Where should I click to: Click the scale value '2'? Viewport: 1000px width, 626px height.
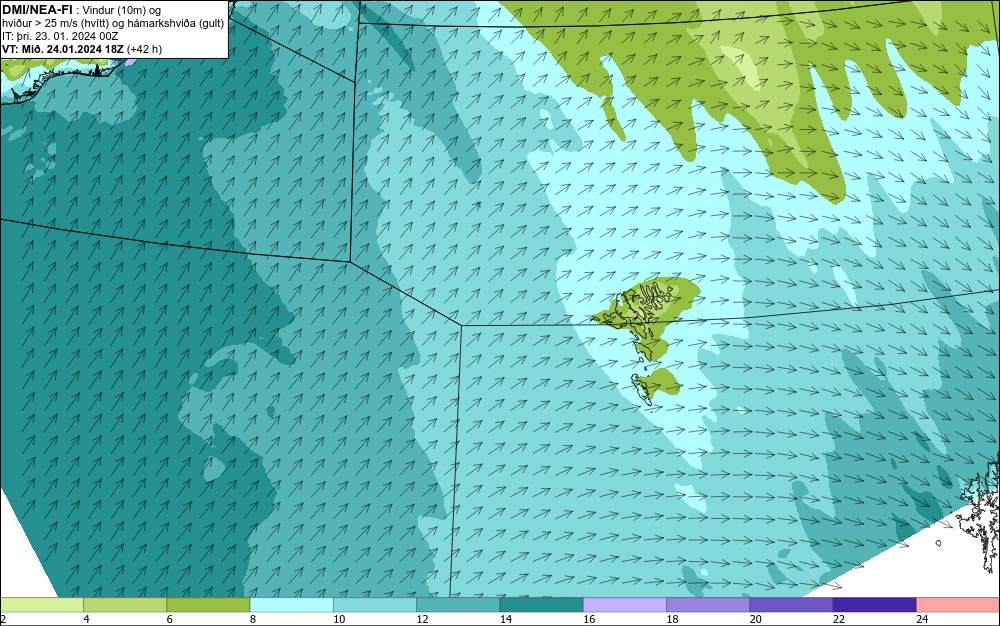3,619
